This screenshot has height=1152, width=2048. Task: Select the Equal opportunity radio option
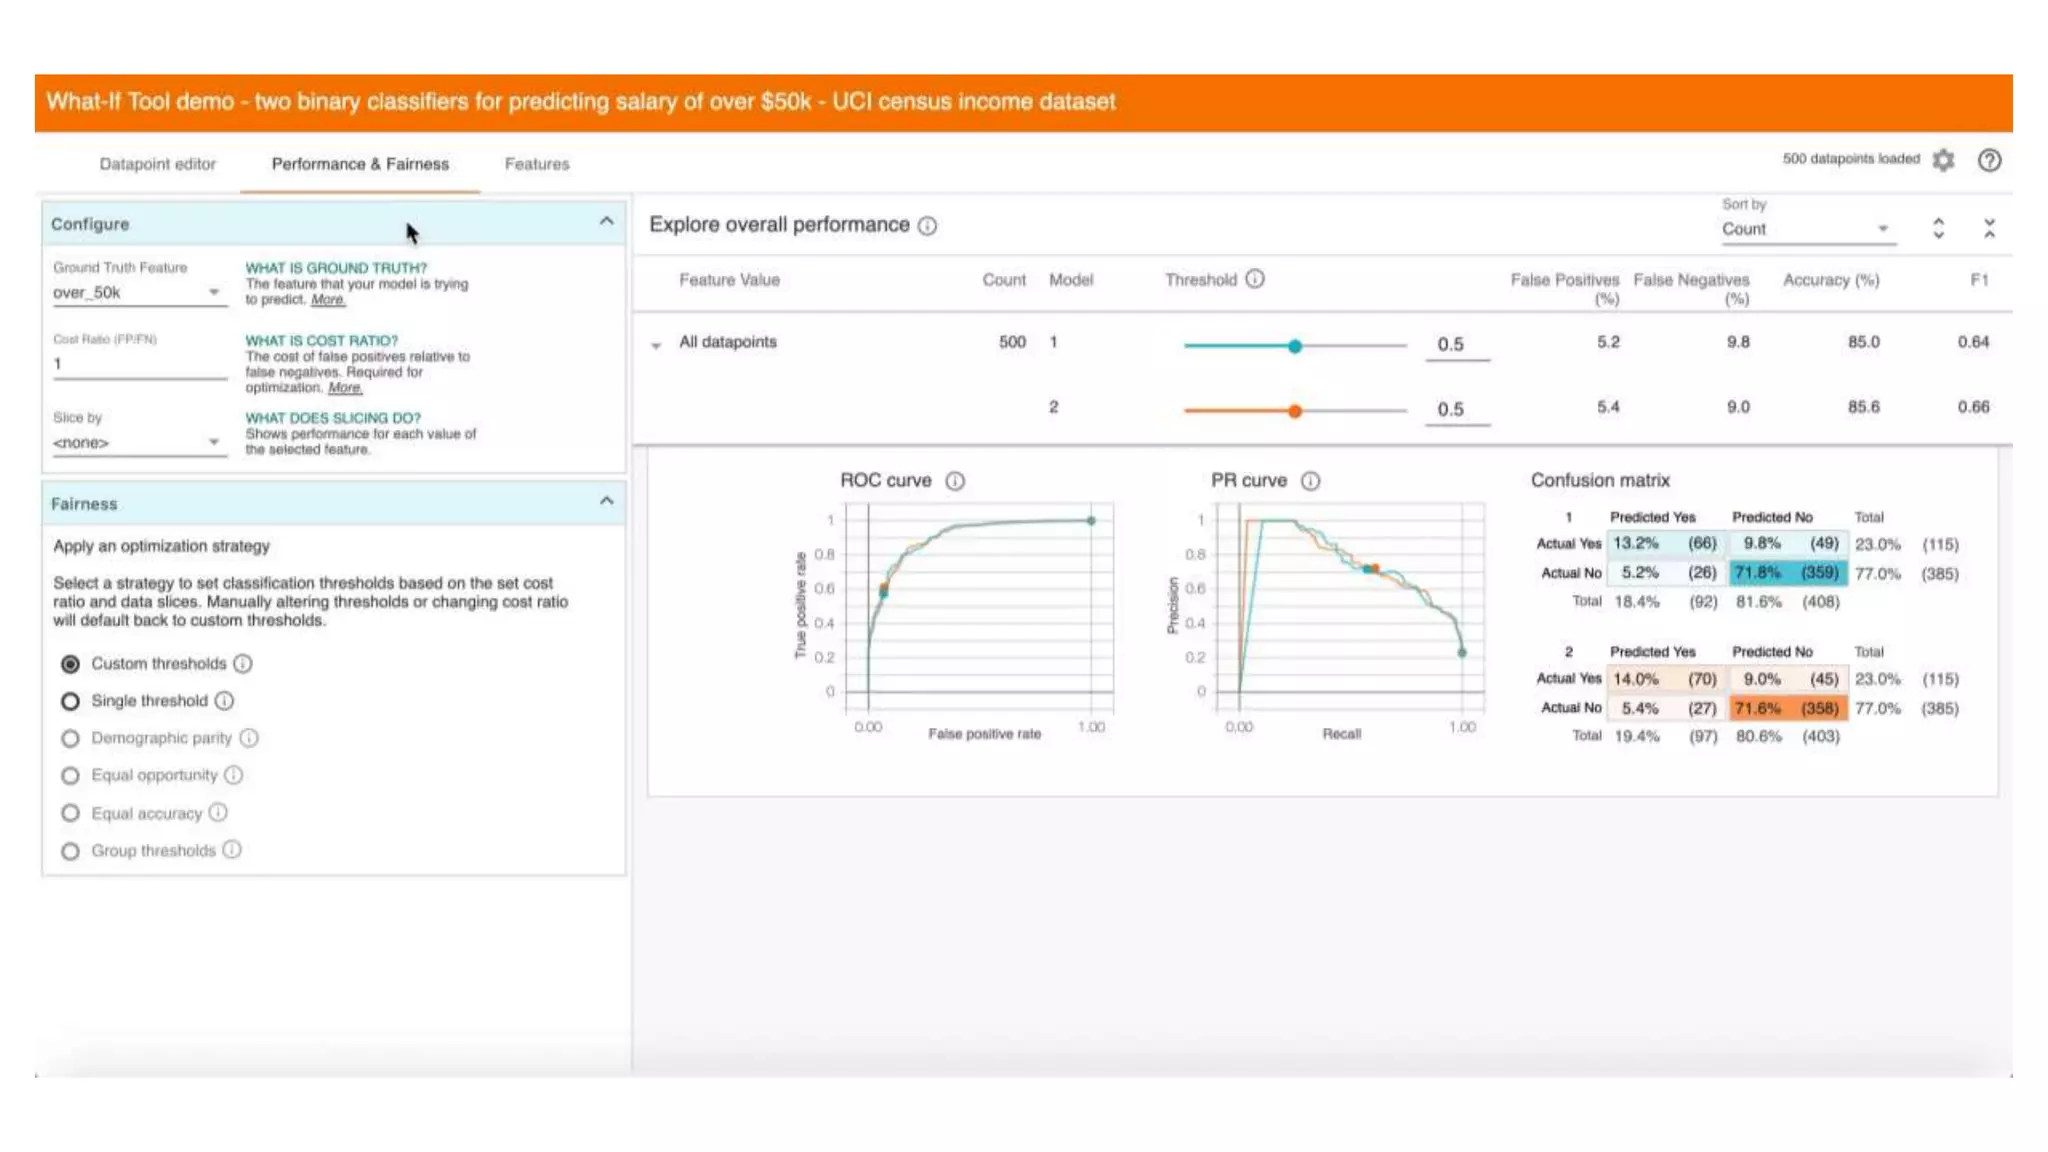(x=70, y=776)
